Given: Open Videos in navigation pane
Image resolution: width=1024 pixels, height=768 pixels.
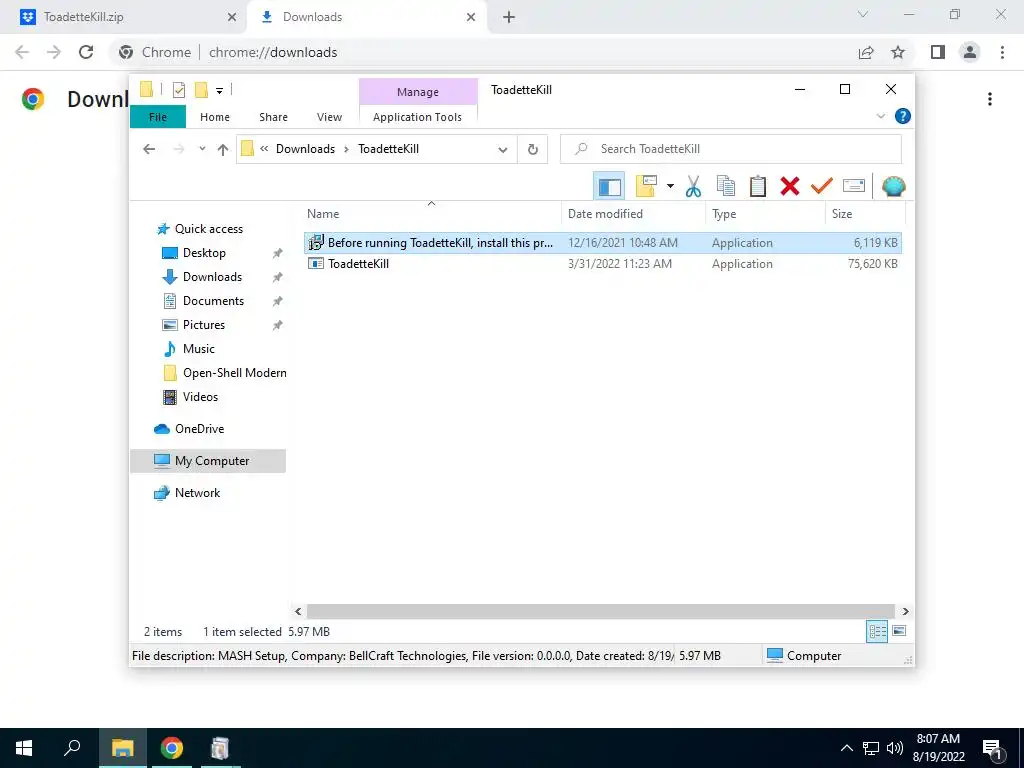Looking at the screenshot, I should (189, 397).
